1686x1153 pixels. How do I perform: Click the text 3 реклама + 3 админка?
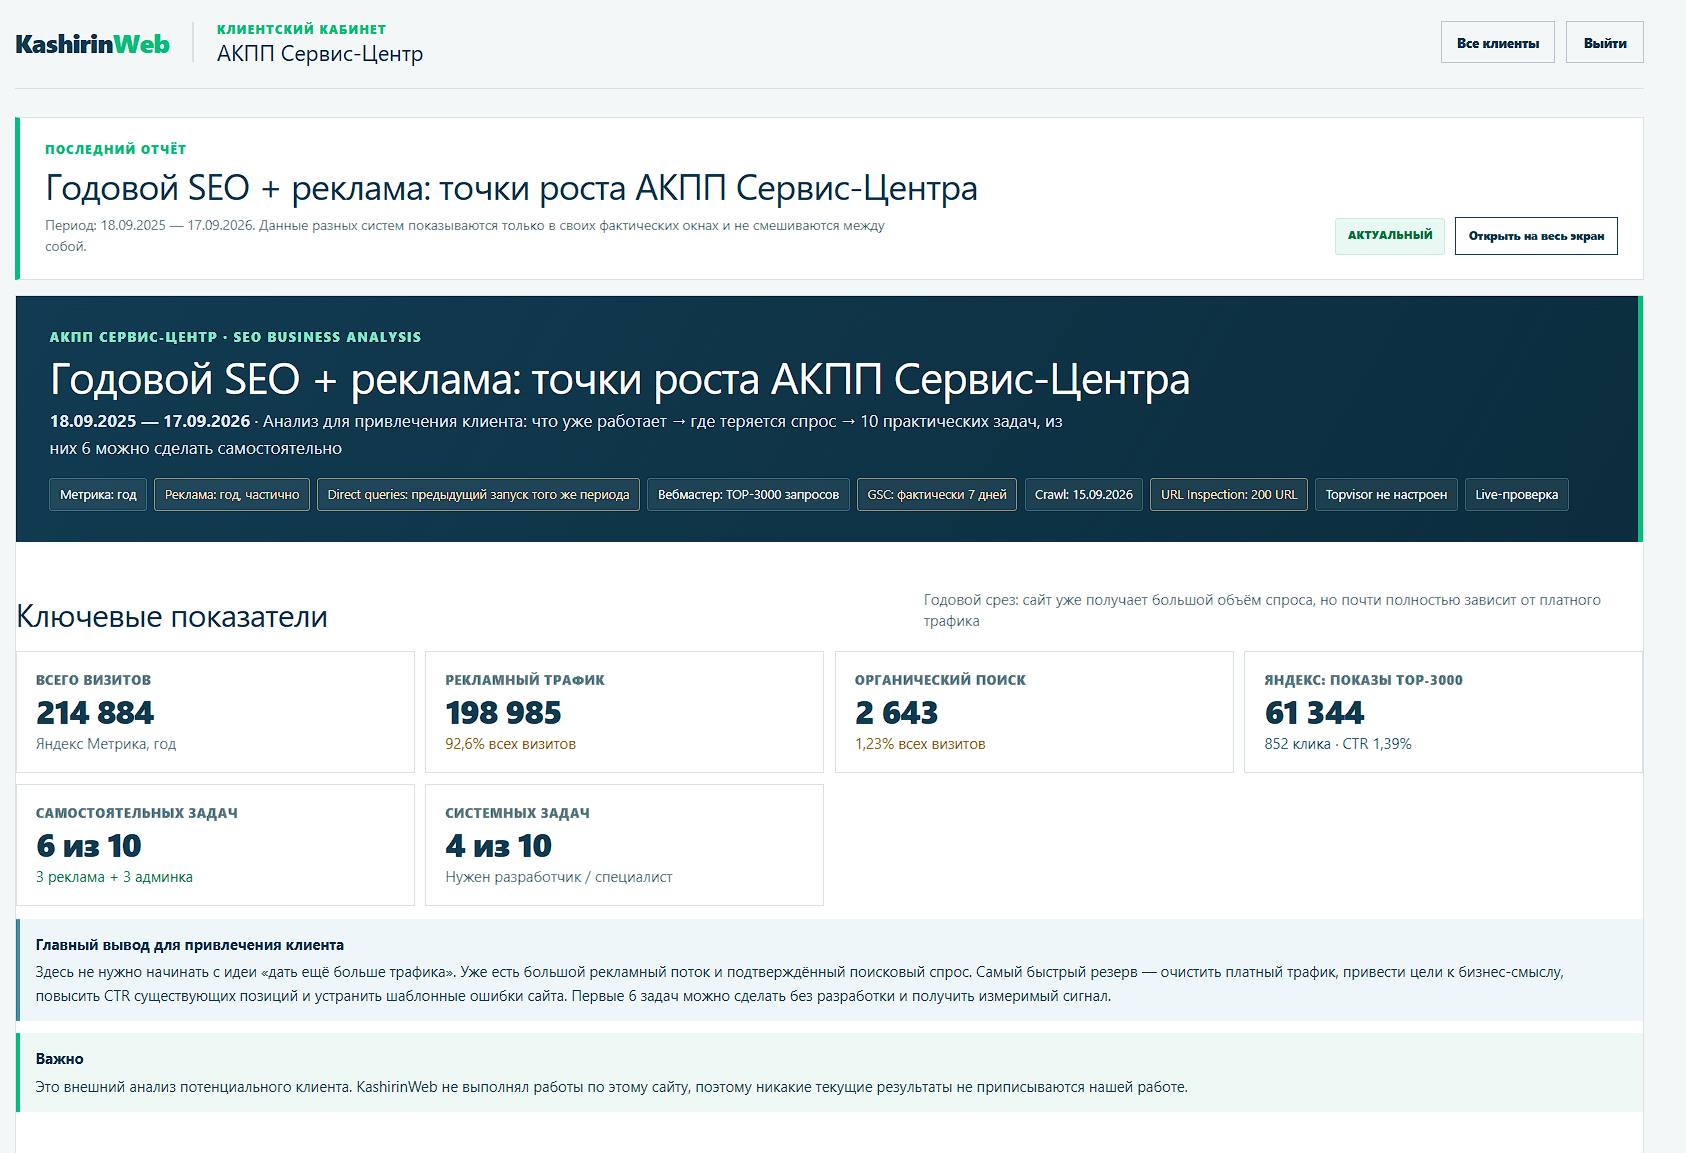pos(114,877)
